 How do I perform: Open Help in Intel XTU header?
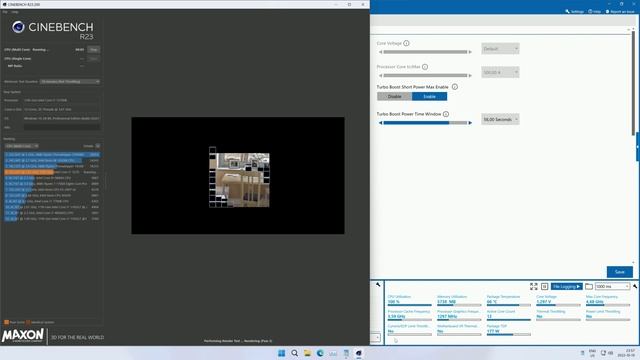coord(595,11)
